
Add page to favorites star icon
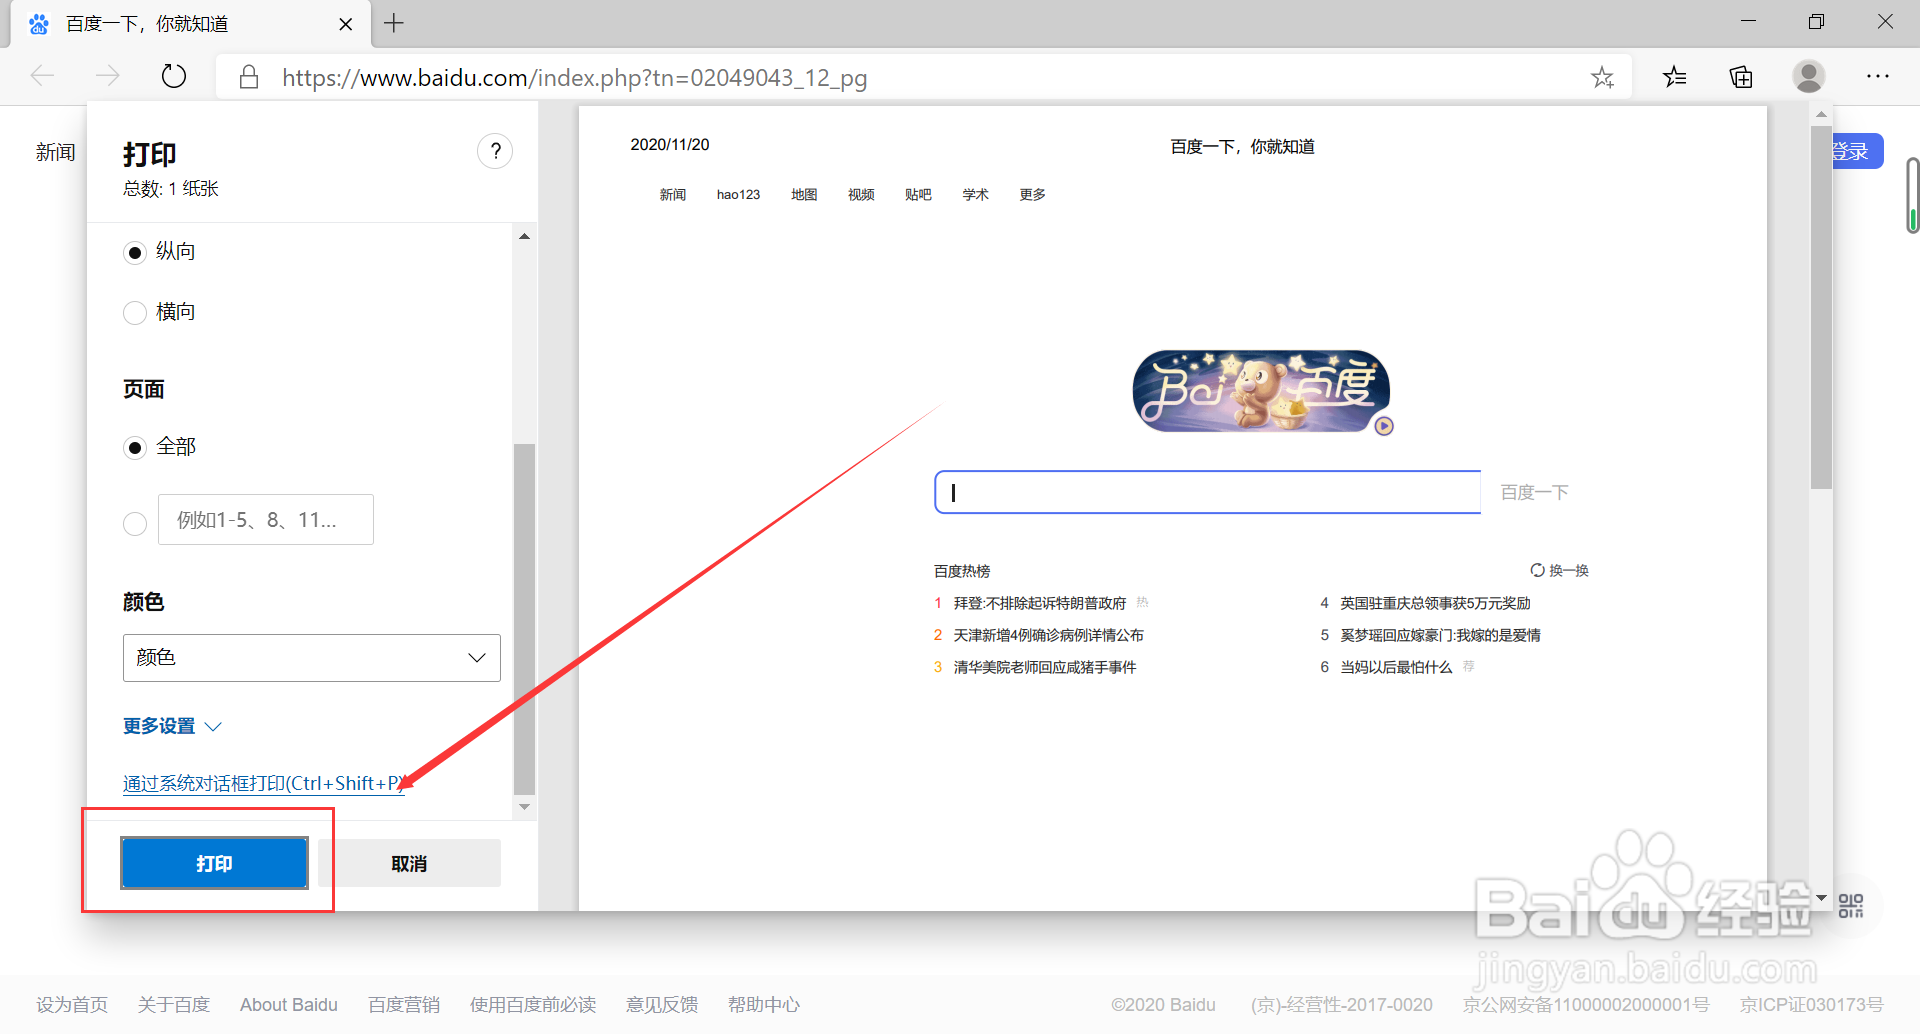[x=1602, y=77]
